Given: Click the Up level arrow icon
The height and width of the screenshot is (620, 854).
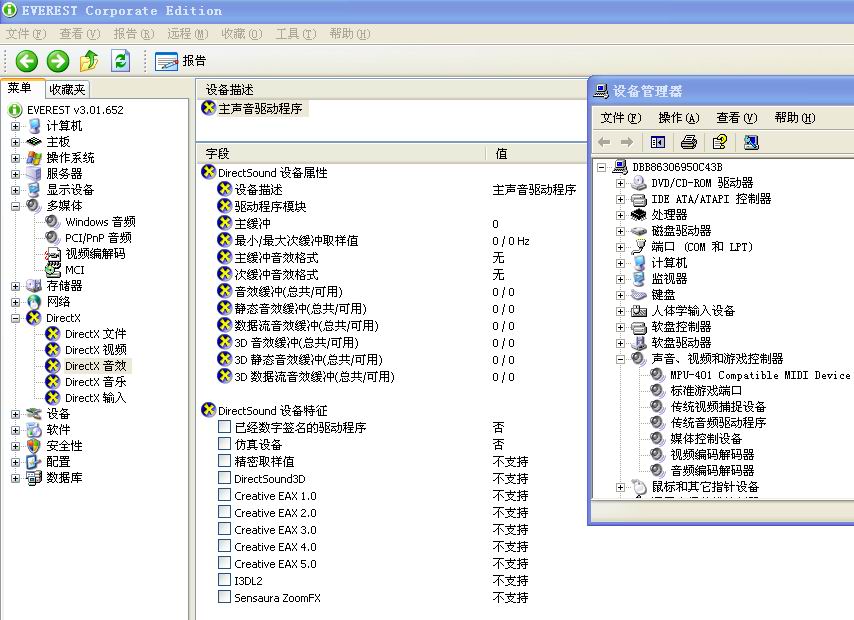Looking at the screenshot, I should [x=90, y=61].
